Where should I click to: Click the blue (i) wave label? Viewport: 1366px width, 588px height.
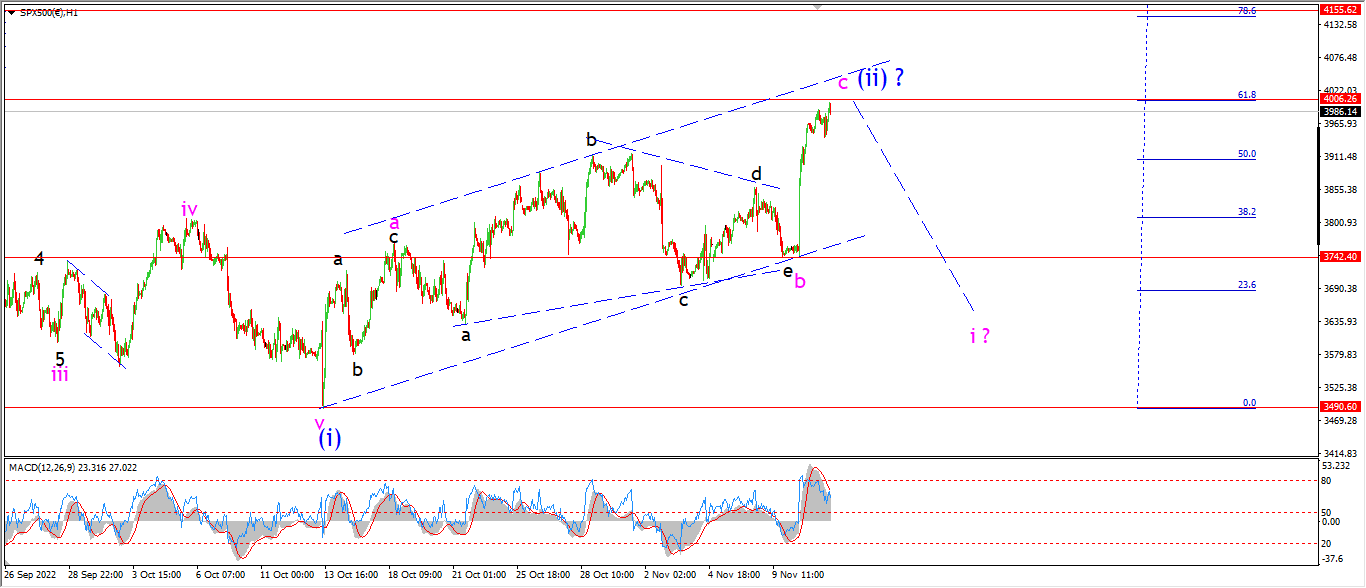click(330, 438)
